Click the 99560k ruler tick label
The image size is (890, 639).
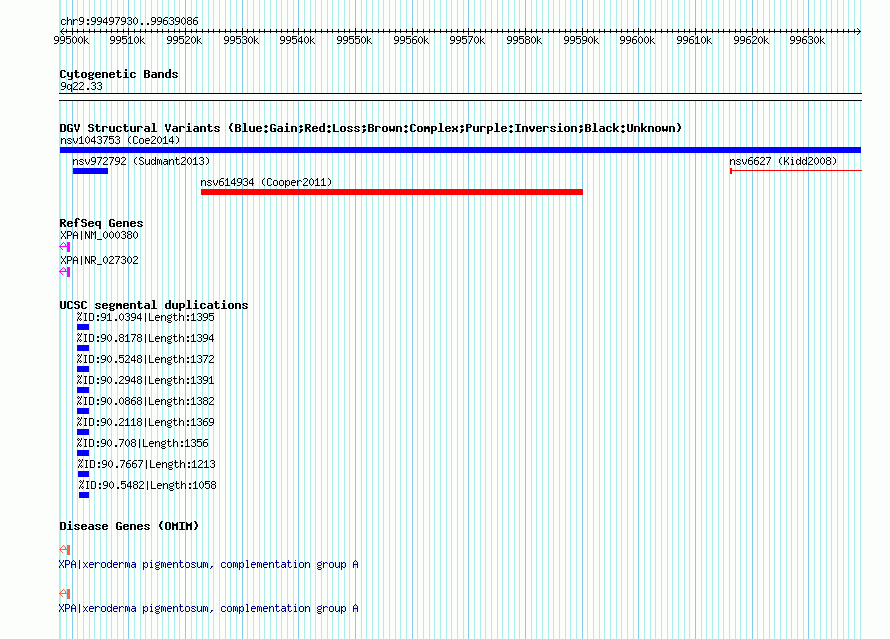pyautogui.click(x=411, y=40)
